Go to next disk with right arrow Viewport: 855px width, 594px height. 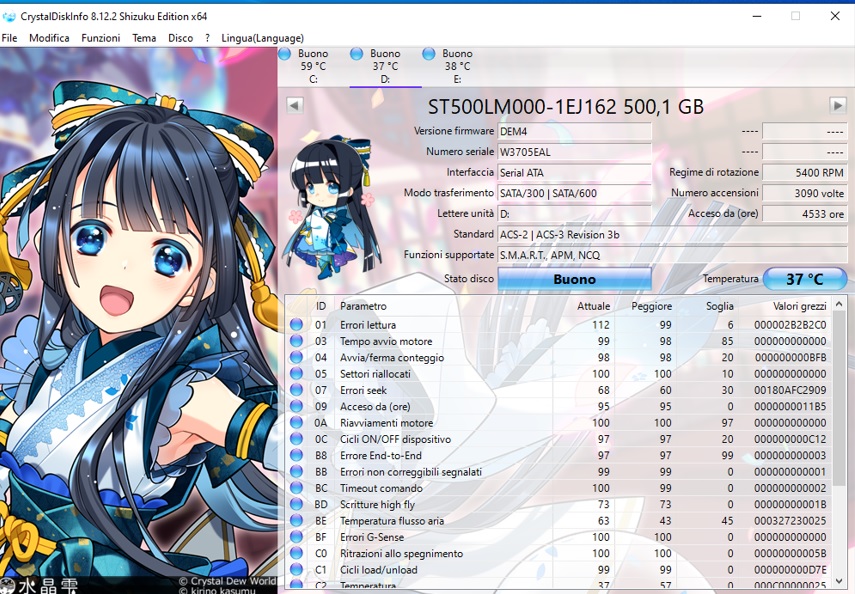838,105
